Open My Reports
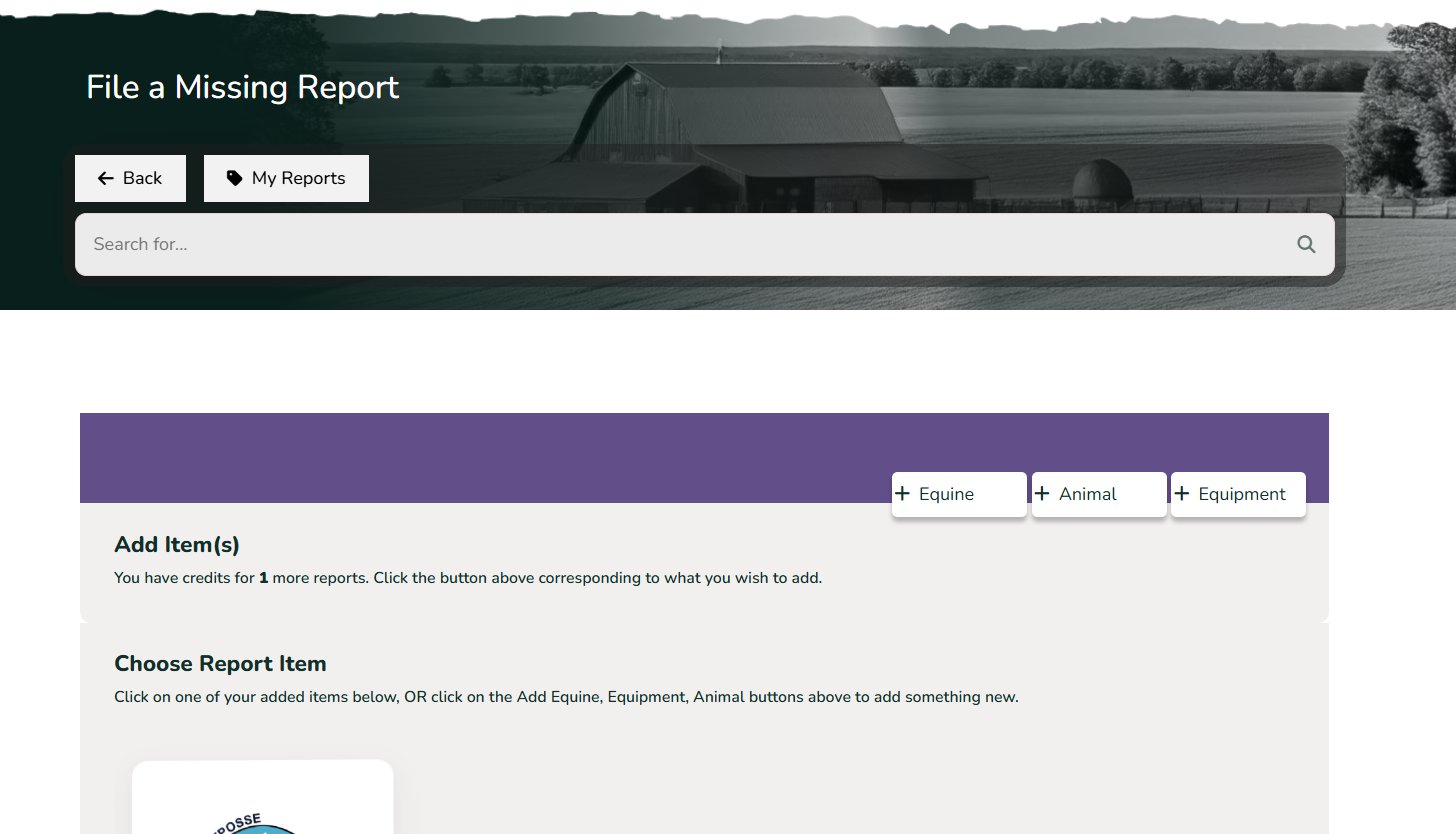The image size is (1456, 834). point(286,178)
